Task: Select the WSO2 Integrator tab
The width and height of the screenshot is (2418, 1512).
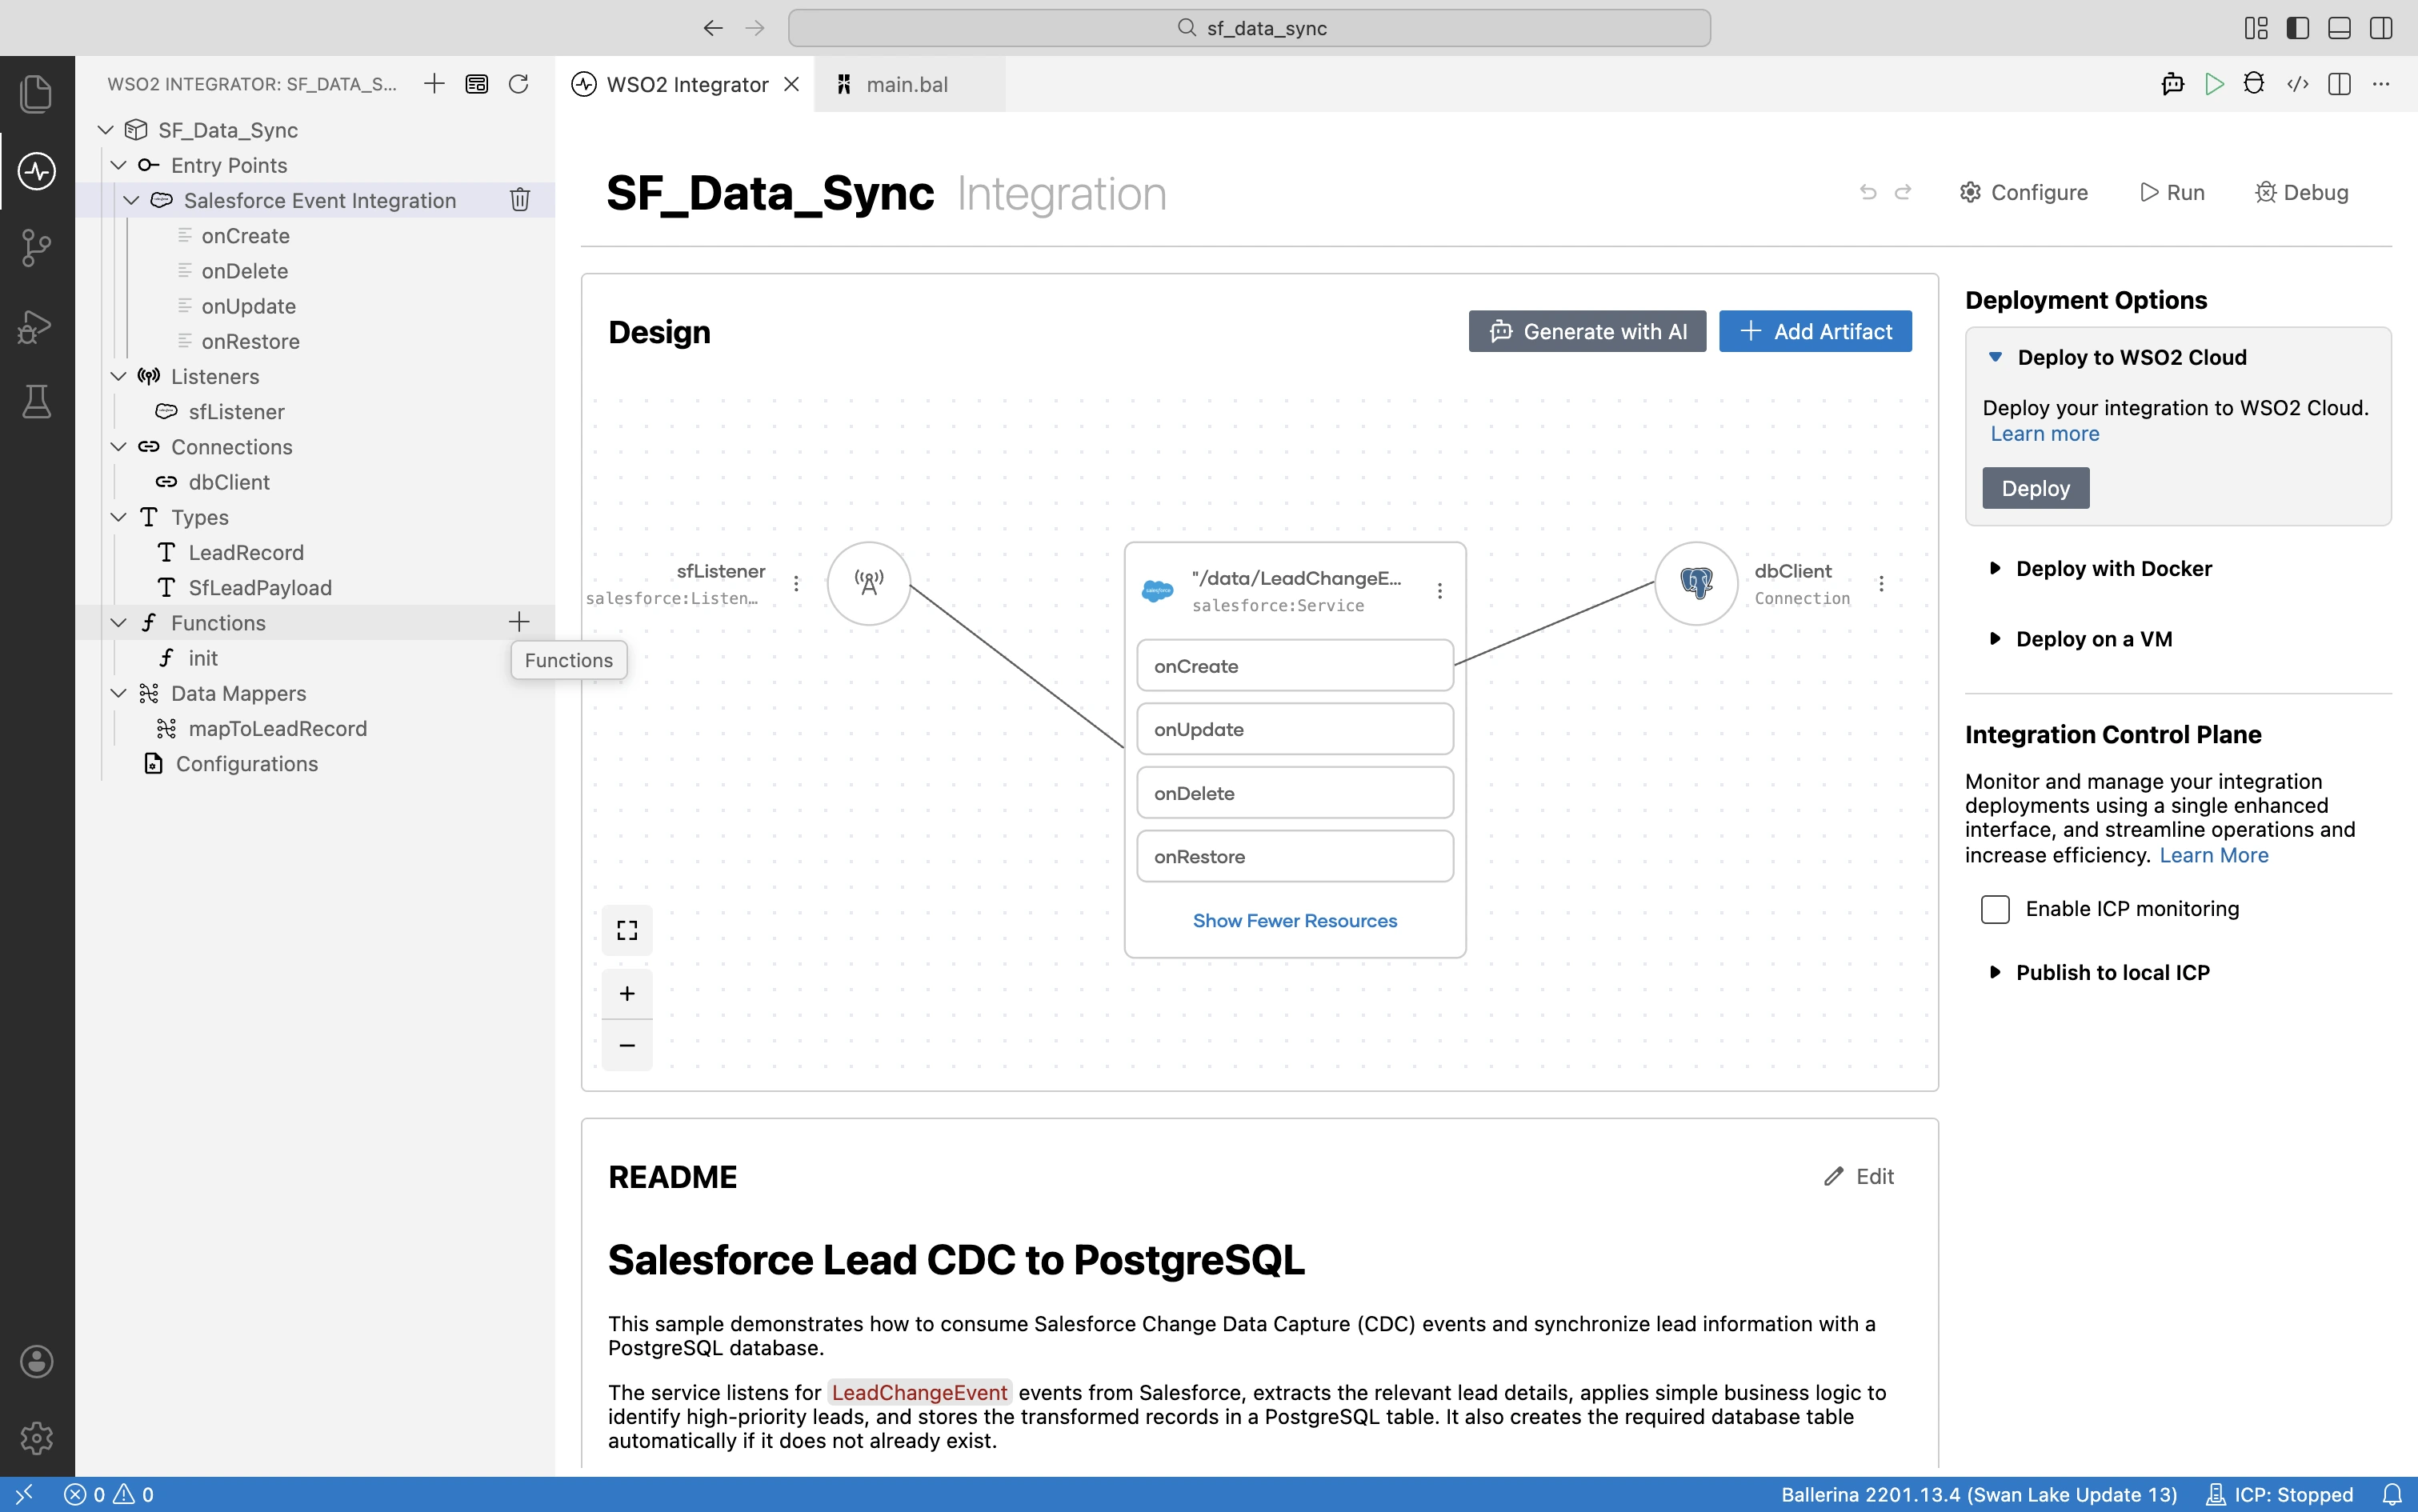Action: pos(687,84)
